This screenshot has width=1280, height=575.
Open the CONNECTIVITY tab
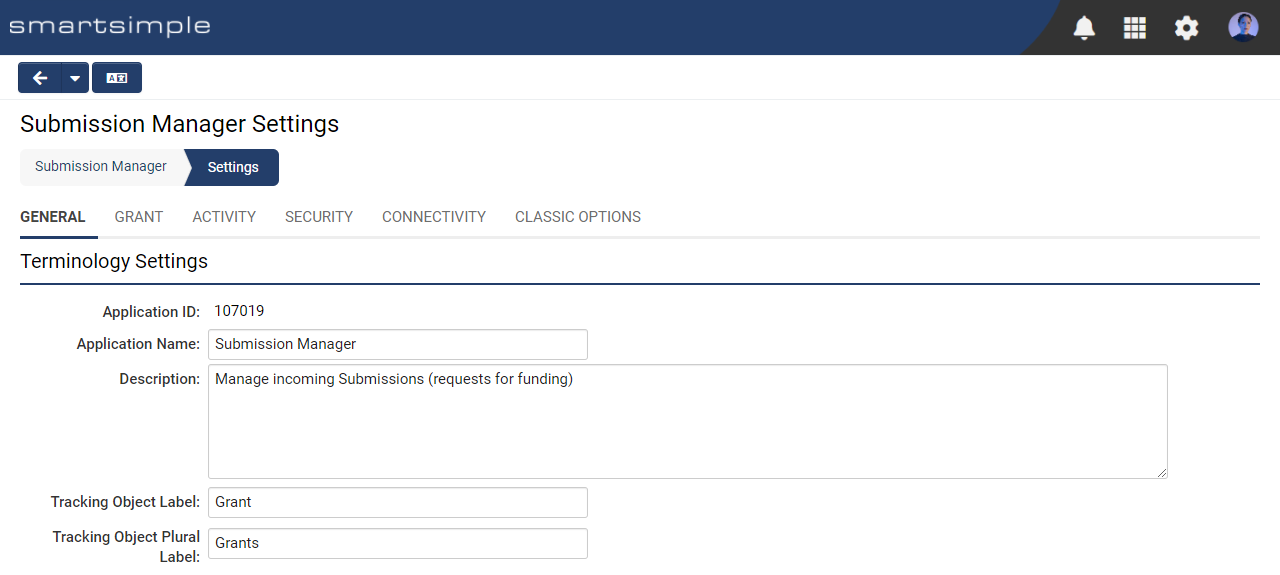[x=434, y=217]
